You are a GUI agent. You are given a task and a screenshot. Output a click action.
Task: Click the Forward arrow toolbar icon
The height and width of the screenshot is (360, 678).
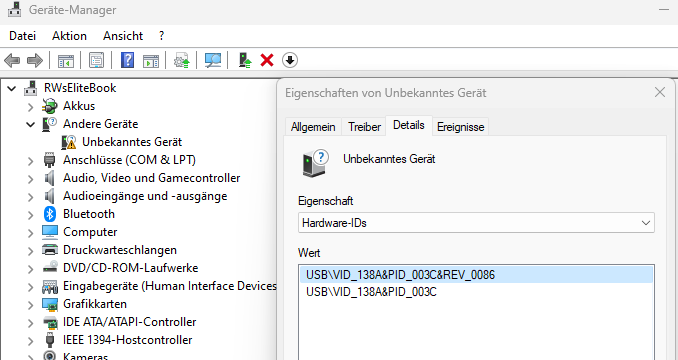[35, 61]
